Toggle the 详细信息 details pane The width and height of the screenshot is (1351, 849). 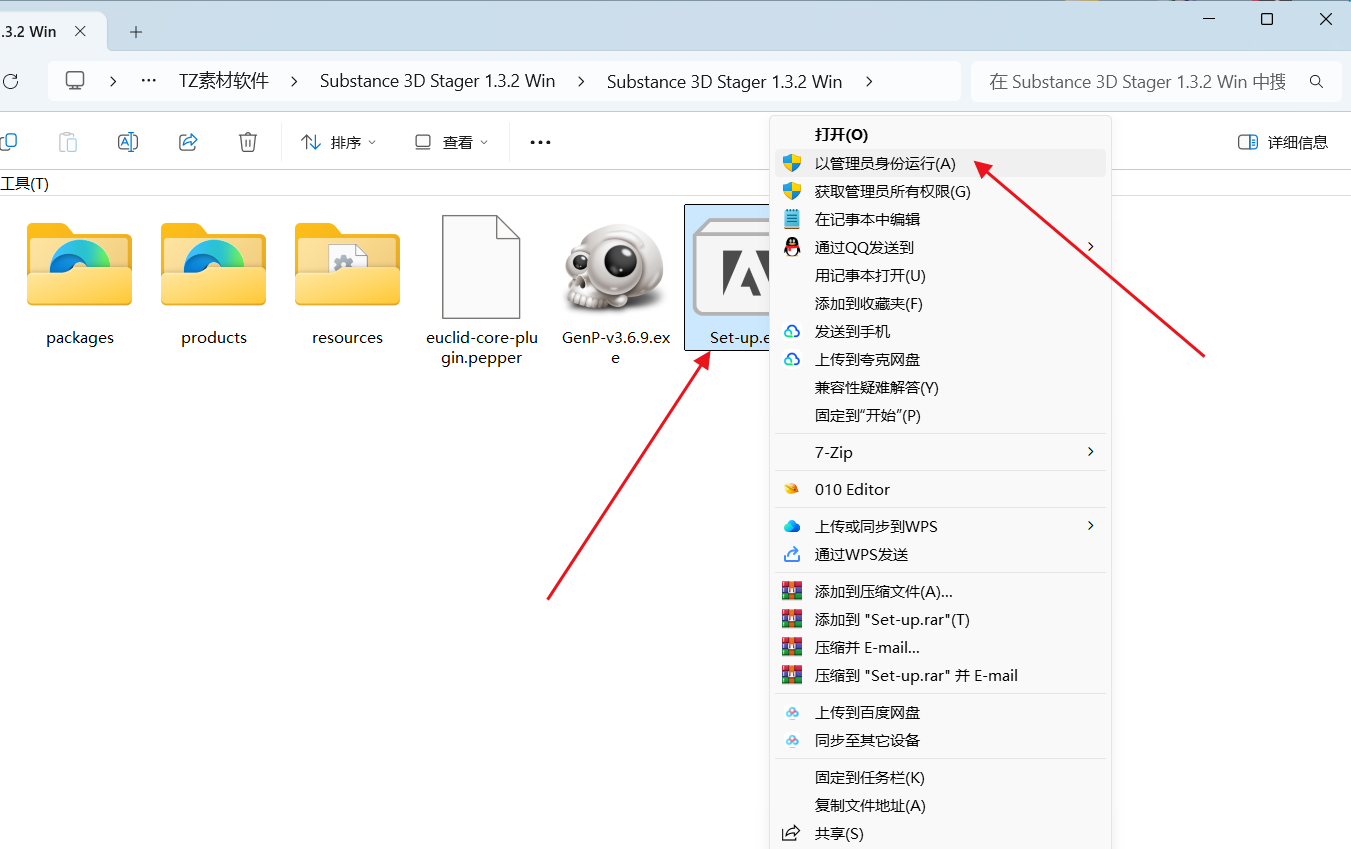tap(1283, 142)
